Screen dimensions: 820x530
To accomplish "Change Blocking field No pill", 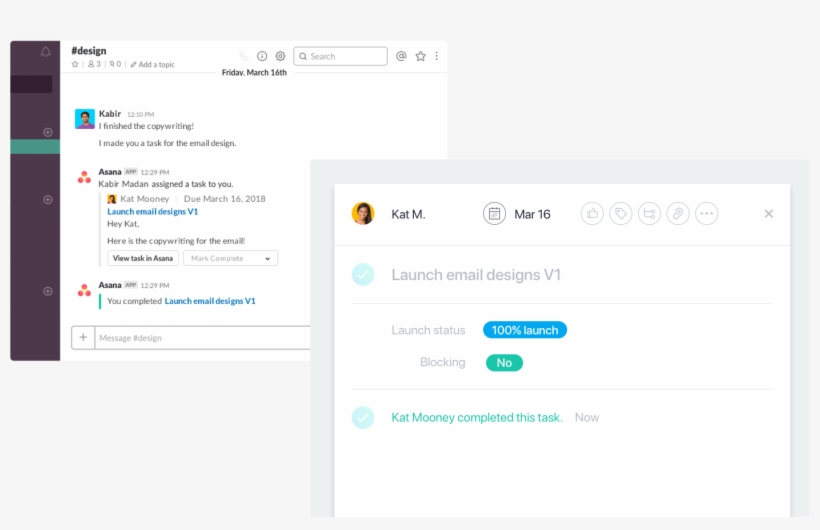I will point(504,363).
